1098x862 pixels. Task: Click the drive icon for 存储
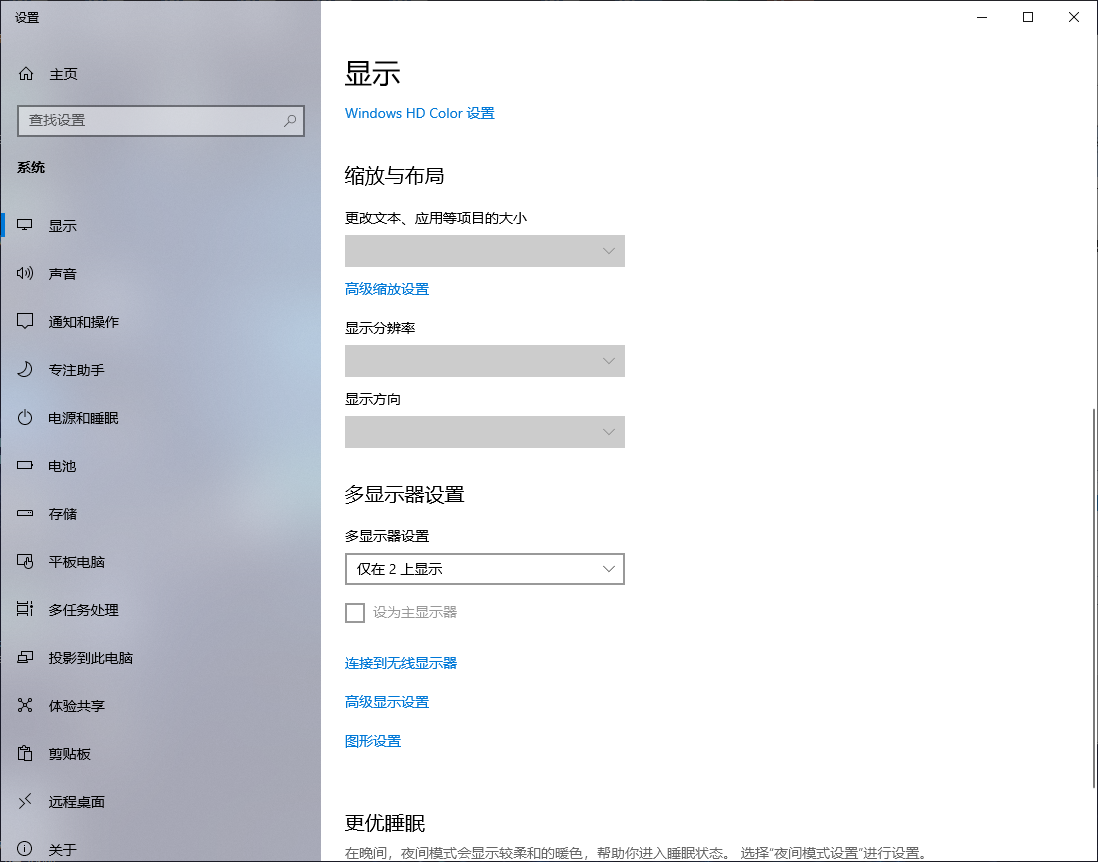coord(25,513)
